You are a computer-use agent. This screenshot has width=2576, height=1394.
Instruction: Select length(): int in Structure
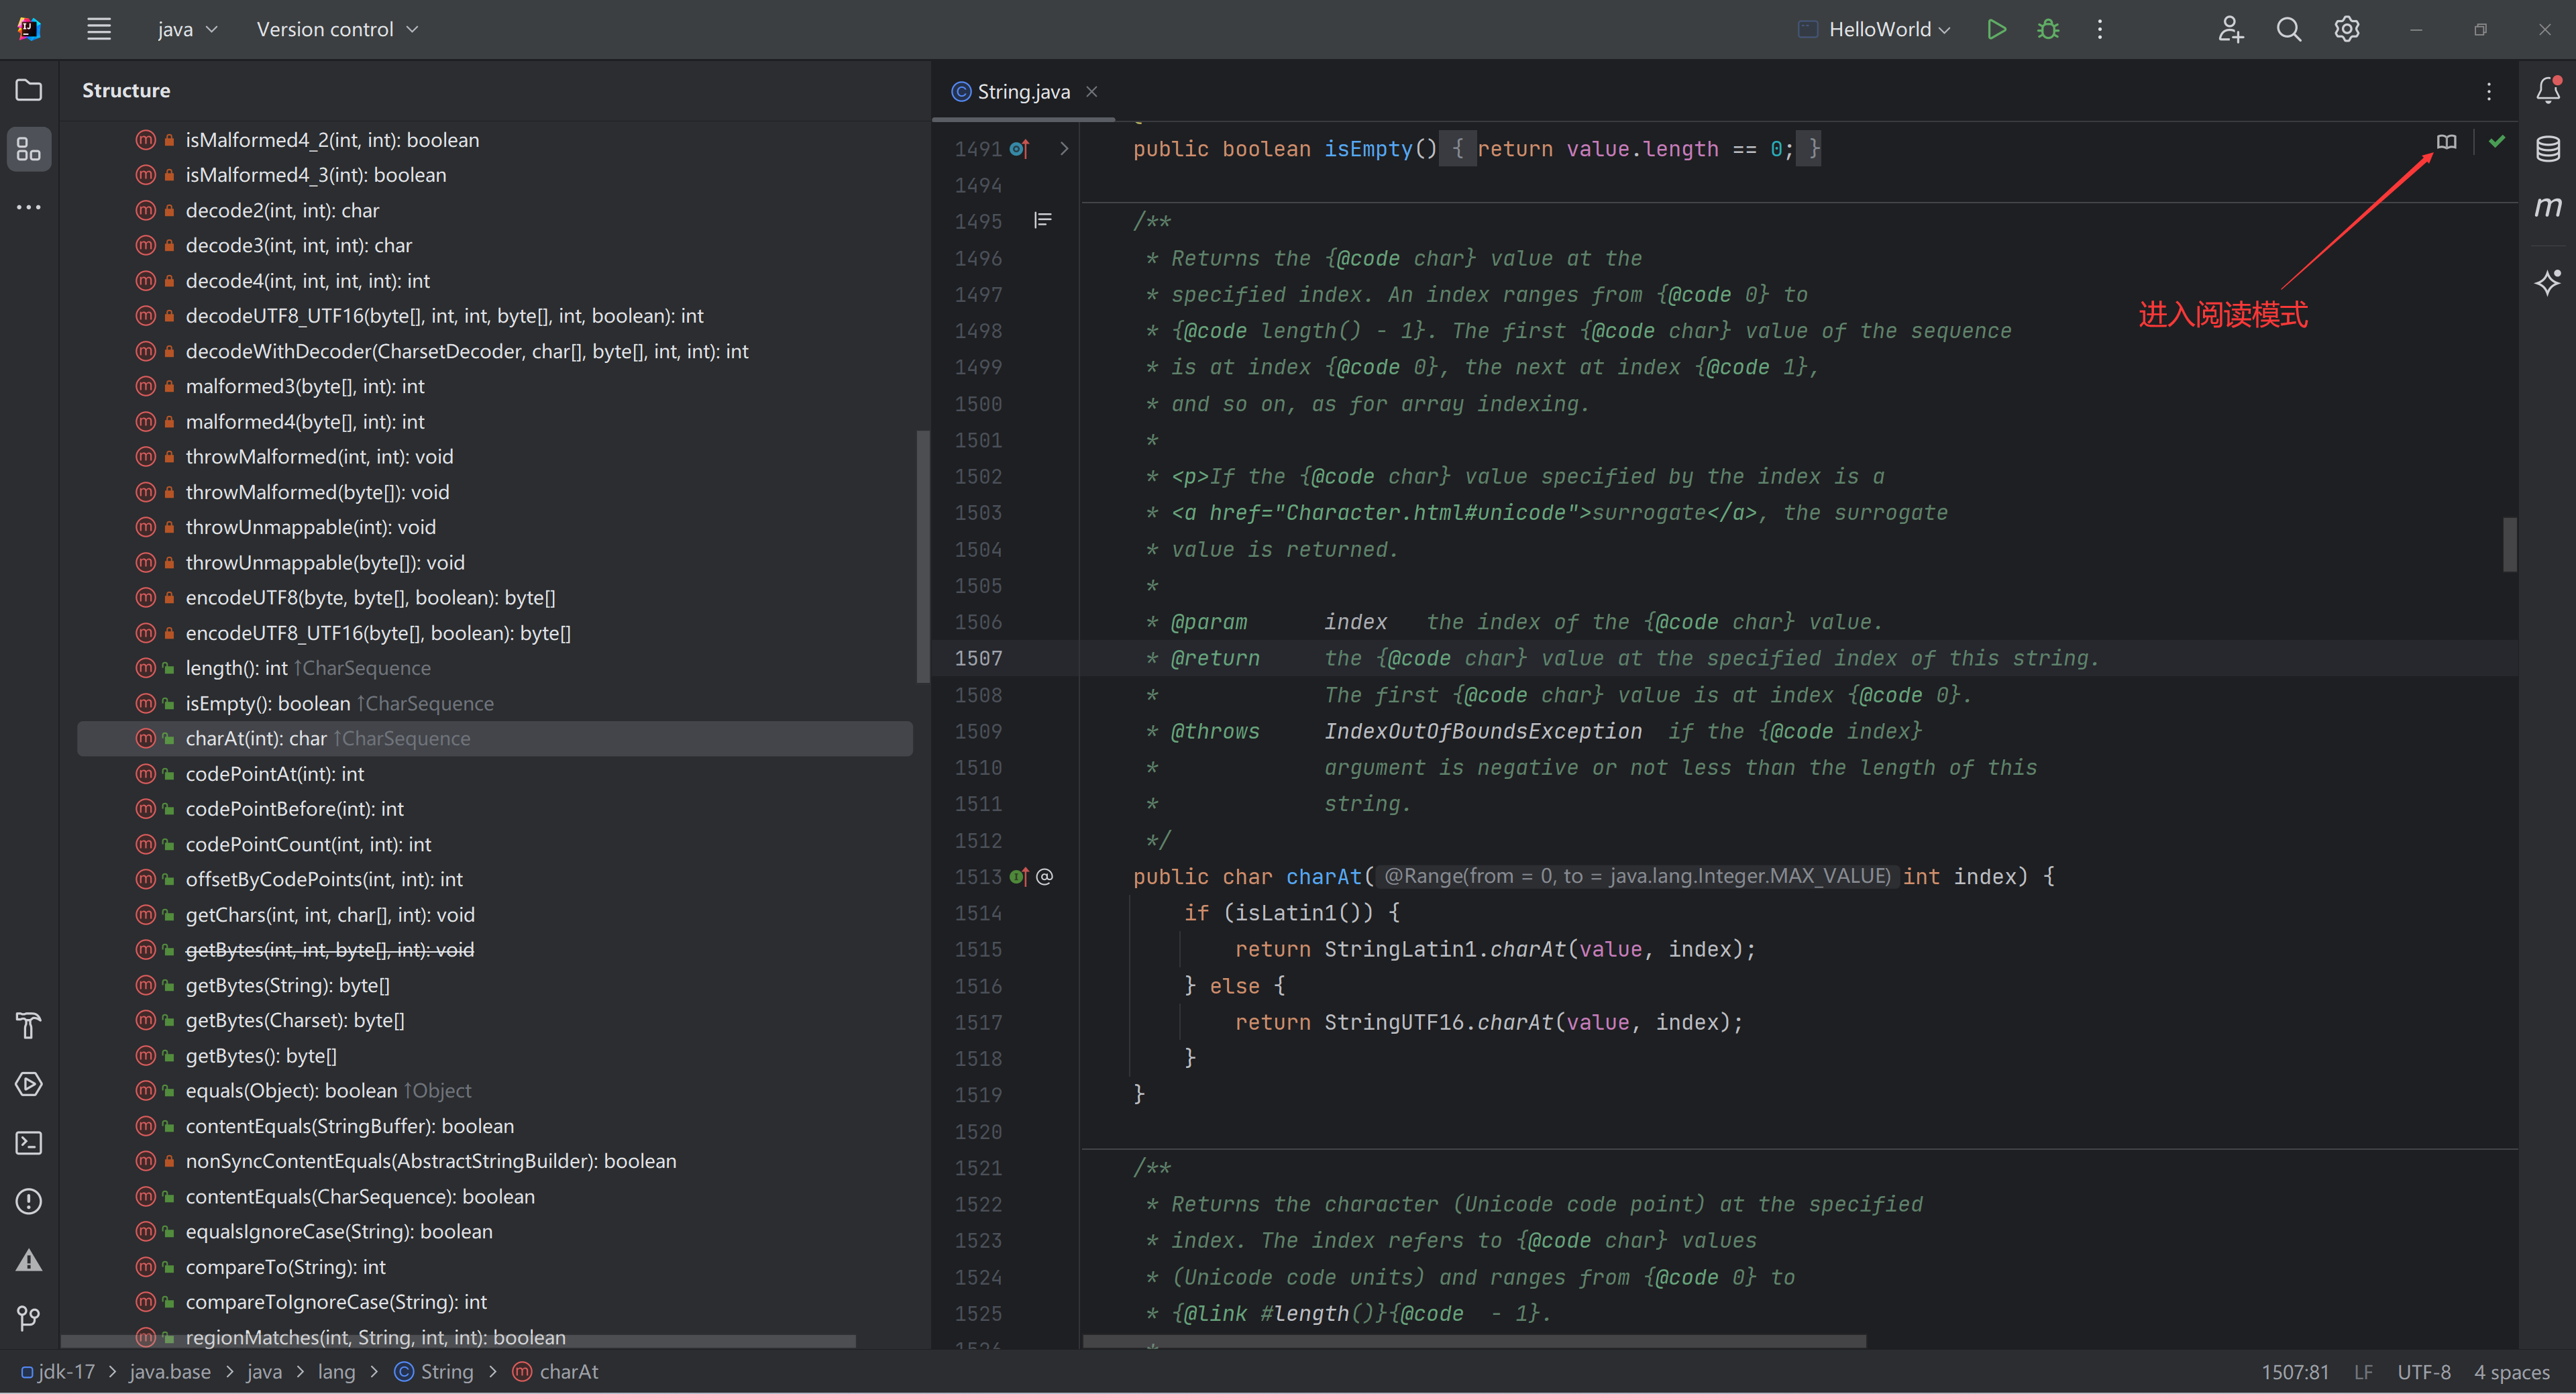[x=495, y=668]
